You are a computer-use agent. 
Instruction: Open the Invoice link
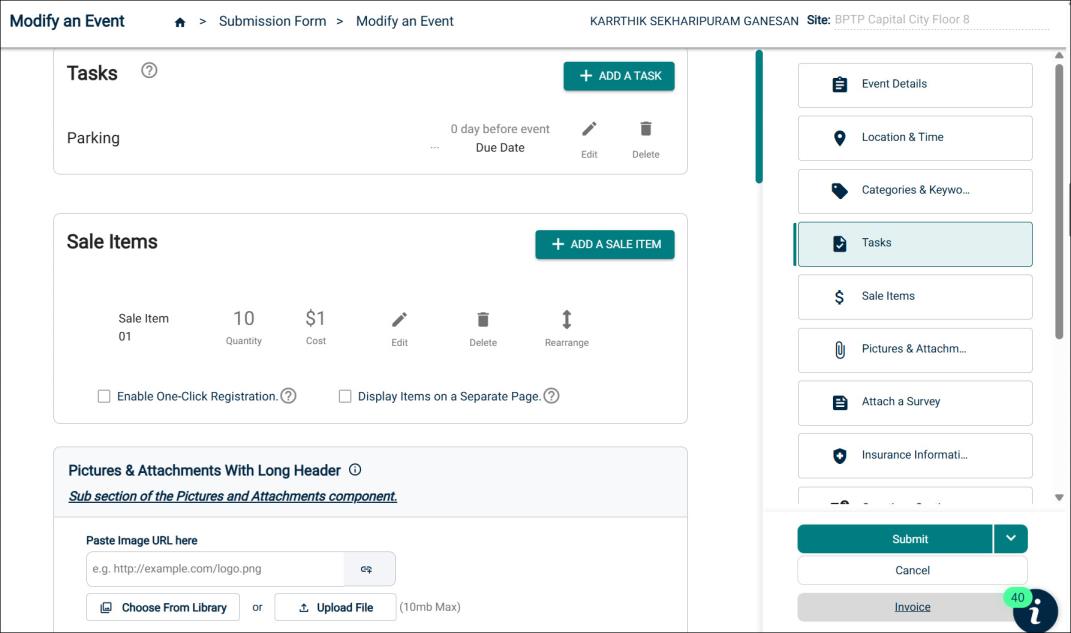coord(911,607)
